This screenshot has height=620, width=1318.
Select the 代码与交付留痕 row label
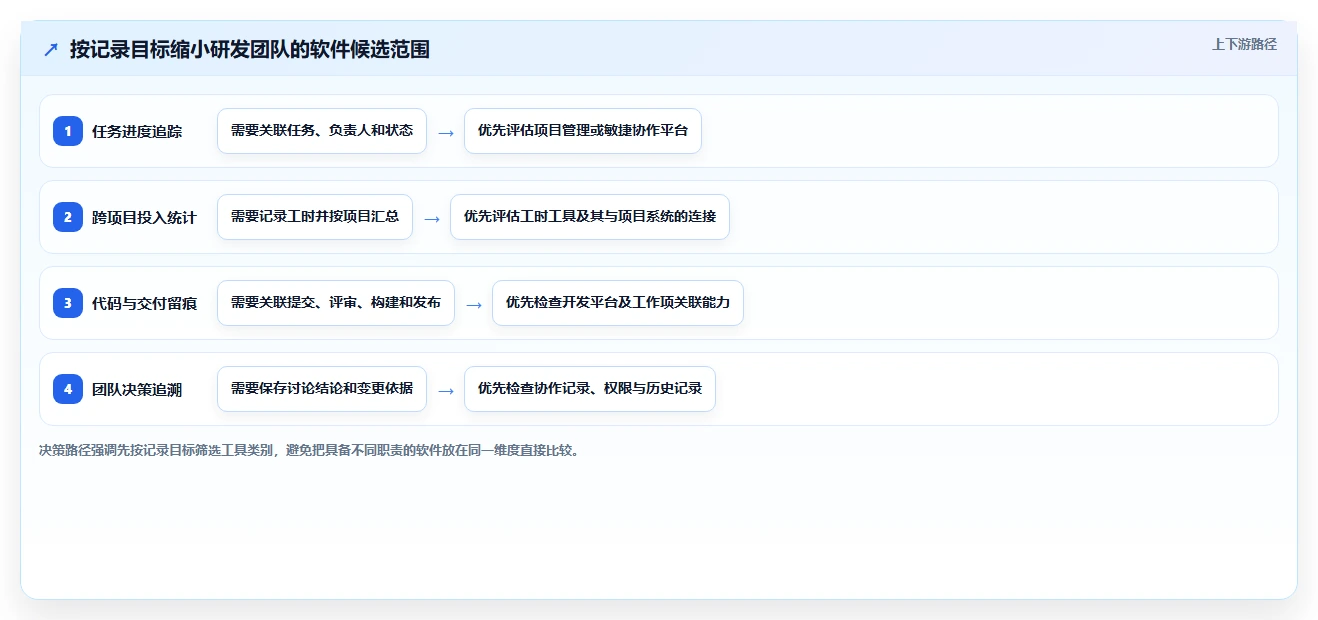[x=144, y=303]
